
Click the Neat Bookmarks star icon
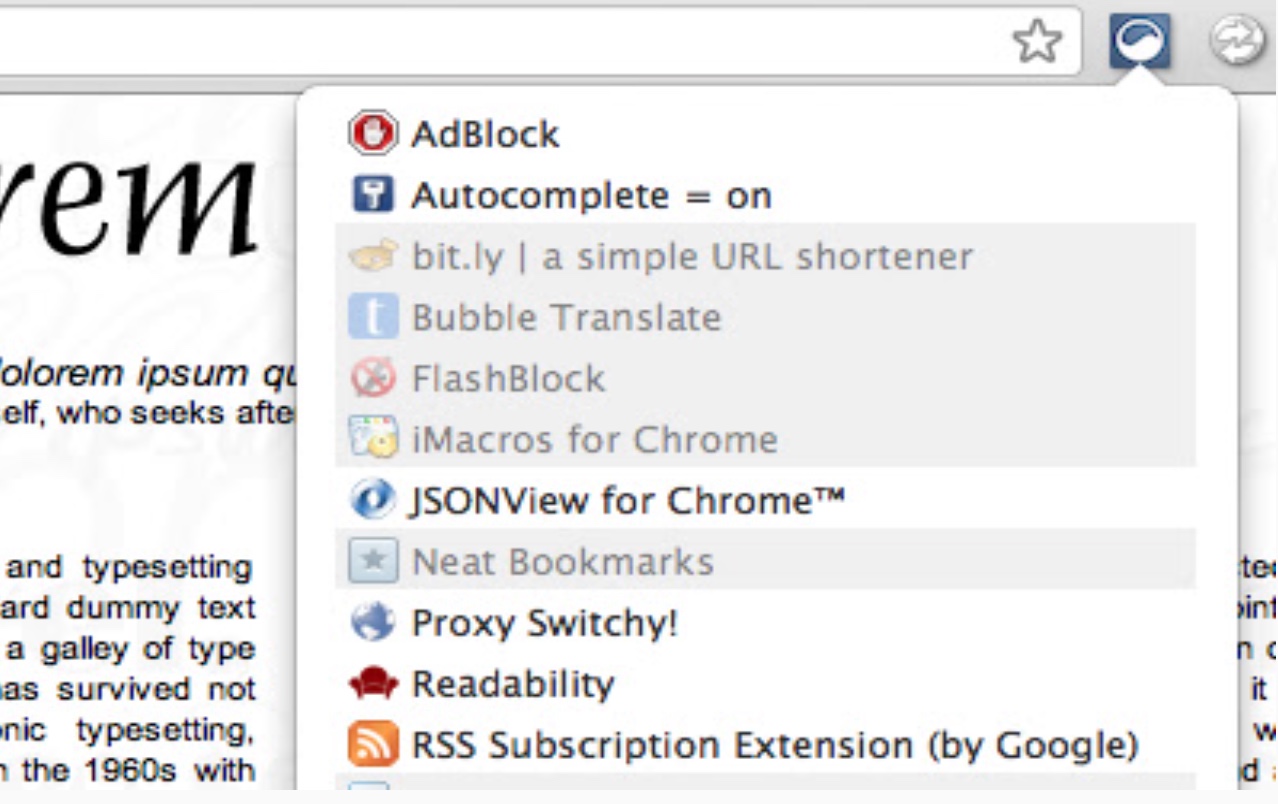[373, 561]
